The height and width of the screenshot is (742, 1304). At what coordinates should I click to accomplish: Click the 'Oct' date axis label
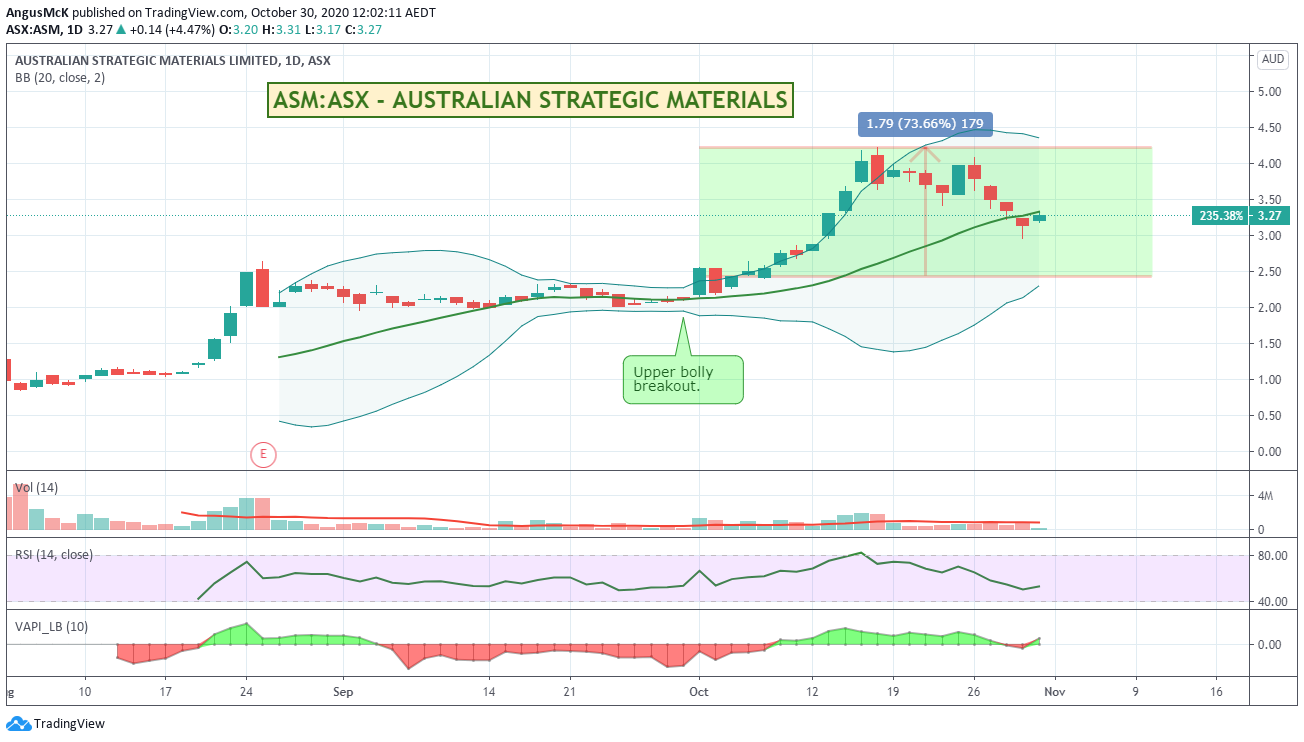pyautogui.click(x=698, y=691)
